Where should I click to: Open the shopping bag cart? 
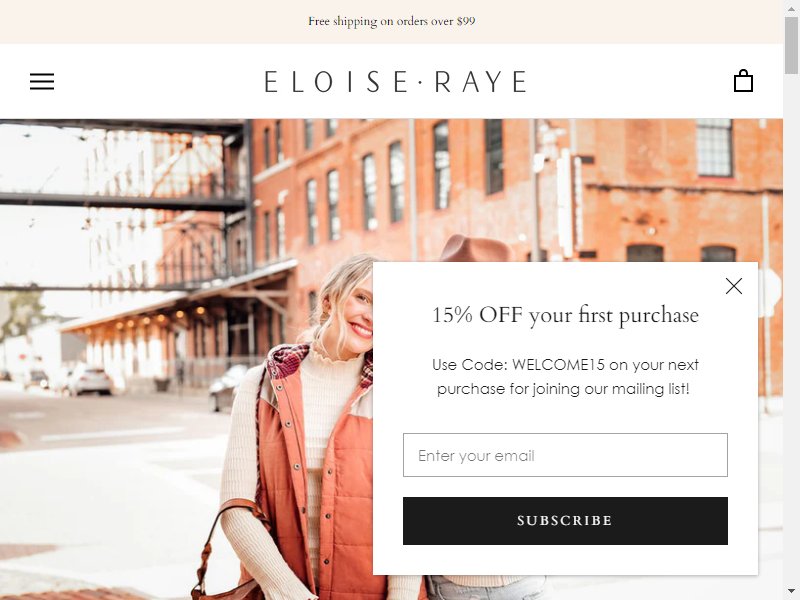(743, 81)
